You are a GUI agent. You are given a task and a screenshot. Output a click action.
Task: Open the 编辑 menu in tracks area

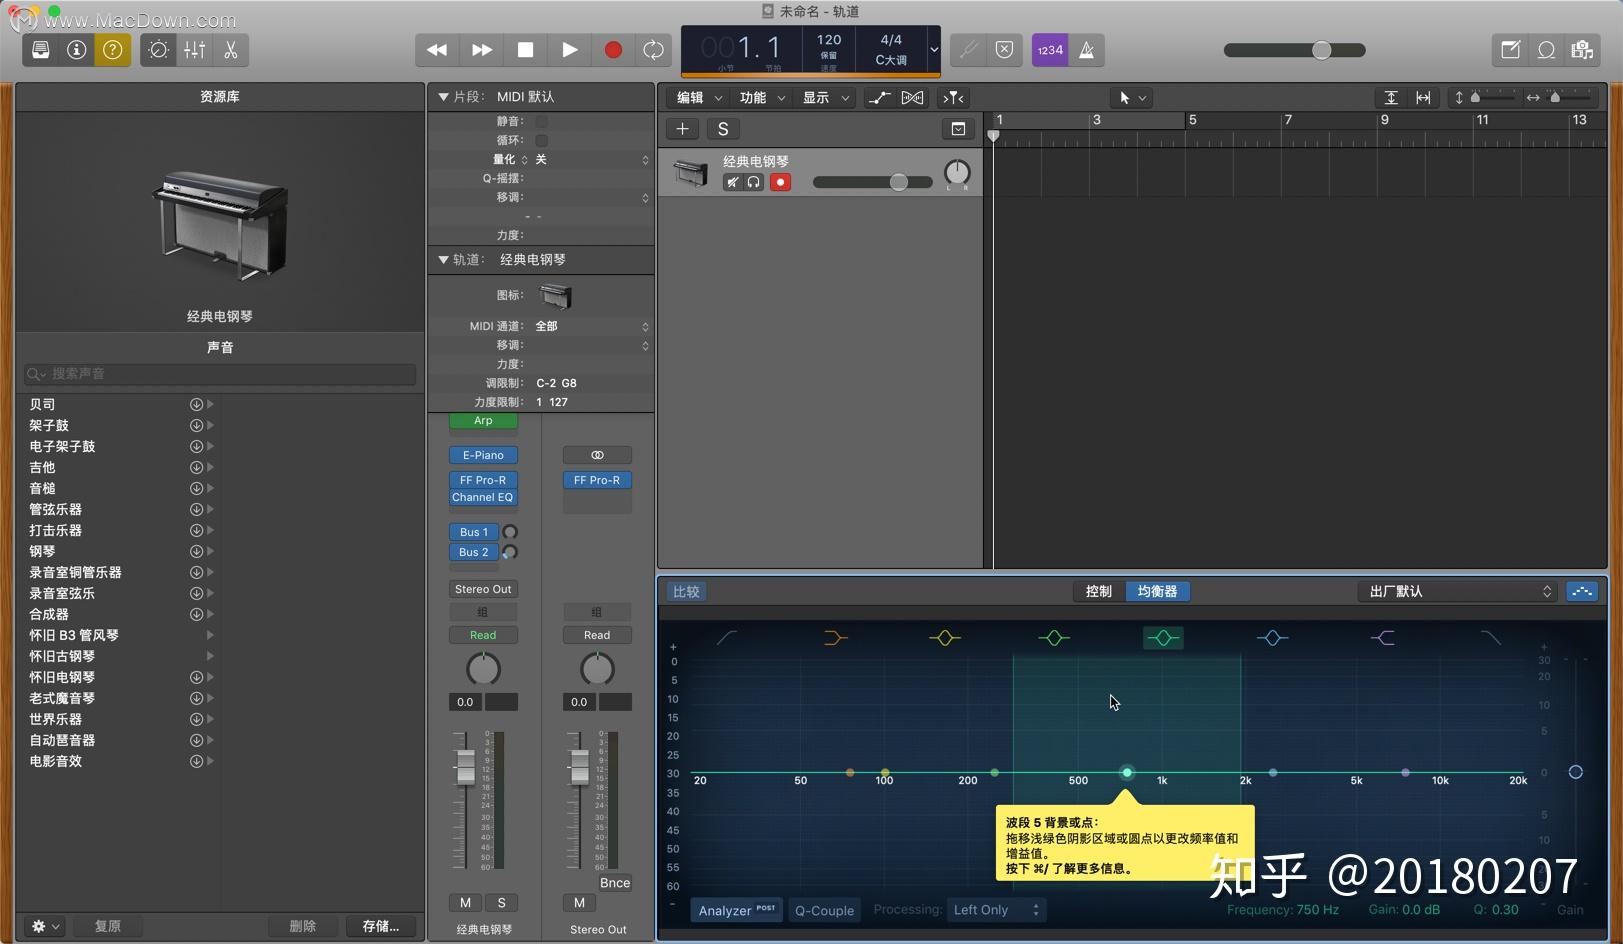[x=699, y=97]
